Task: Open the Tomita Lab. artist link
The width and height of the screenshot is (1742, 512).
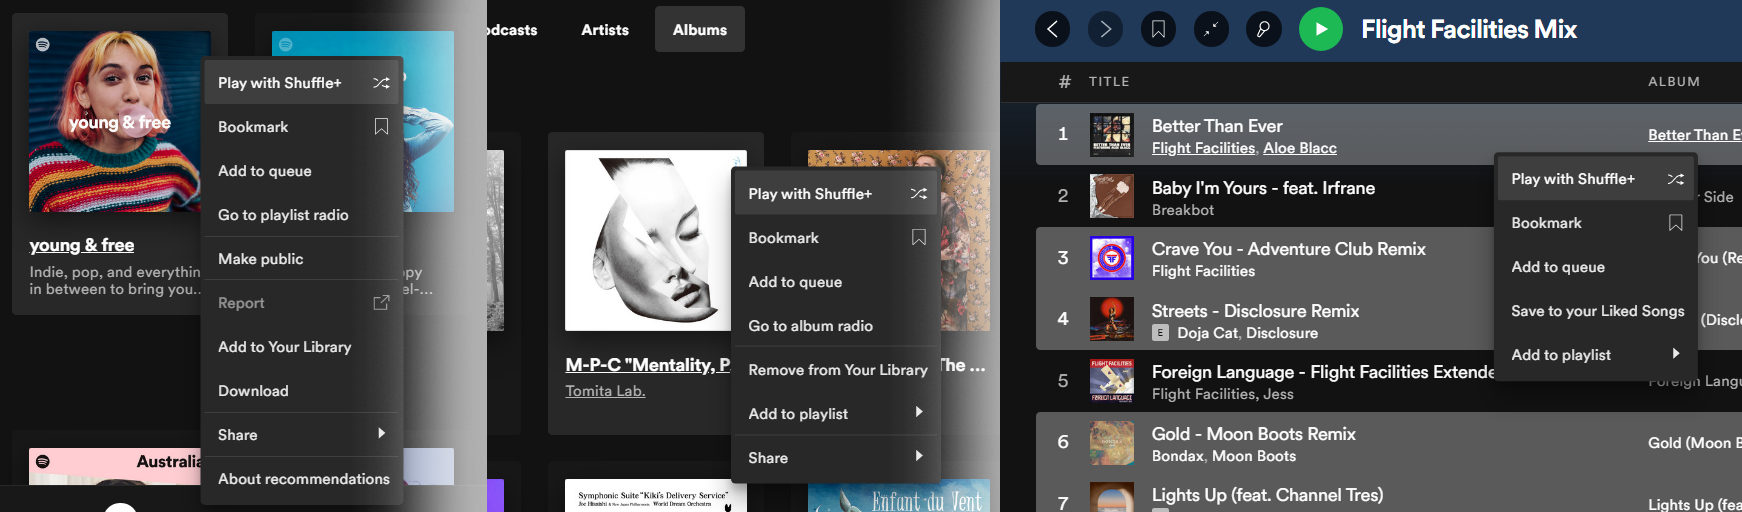Action: coord(605,391)
